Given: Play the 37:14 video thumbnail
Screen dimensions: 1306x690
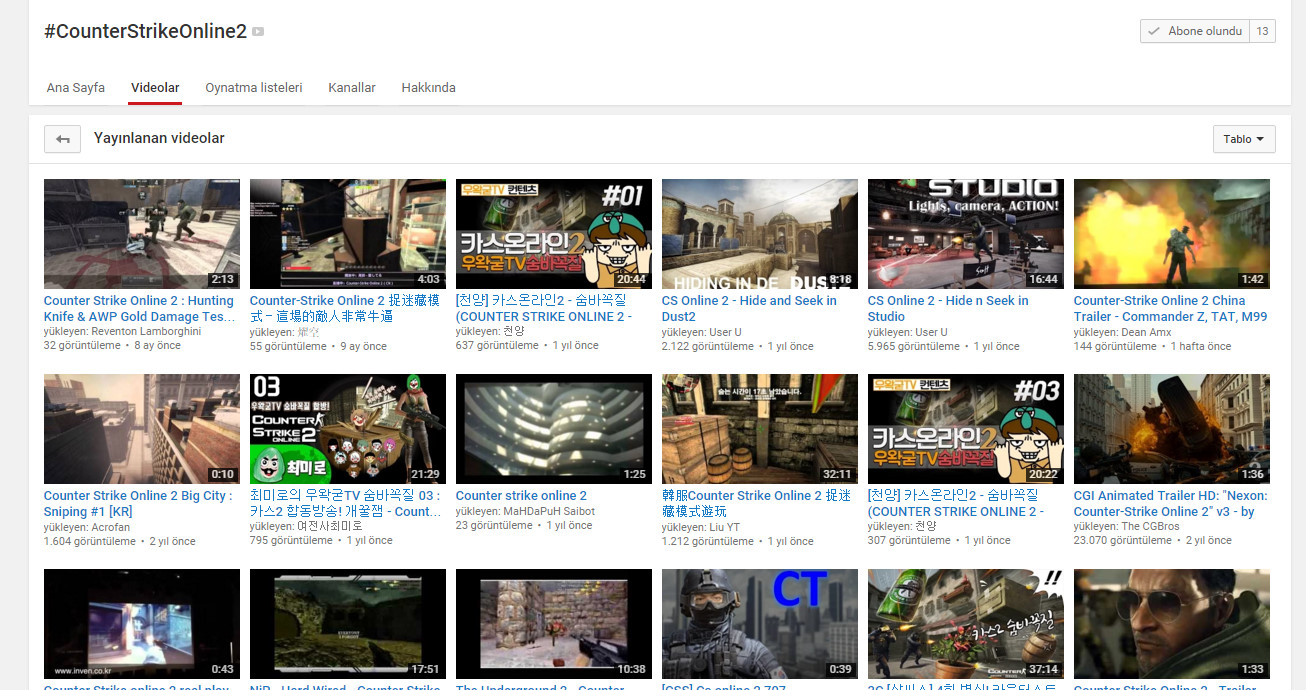Looking at the screenshot, I should 966,624.
